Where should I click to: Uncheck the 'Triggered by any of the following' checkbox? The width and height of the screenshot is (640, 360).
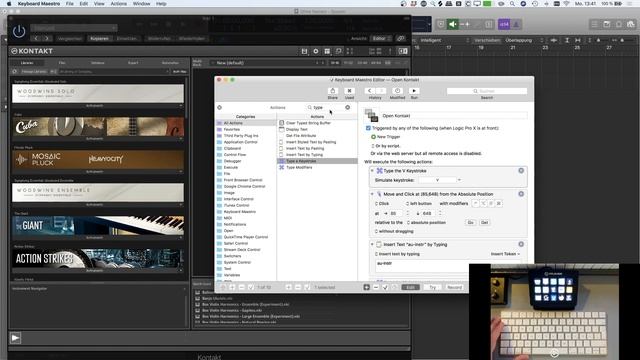(368, 128)
